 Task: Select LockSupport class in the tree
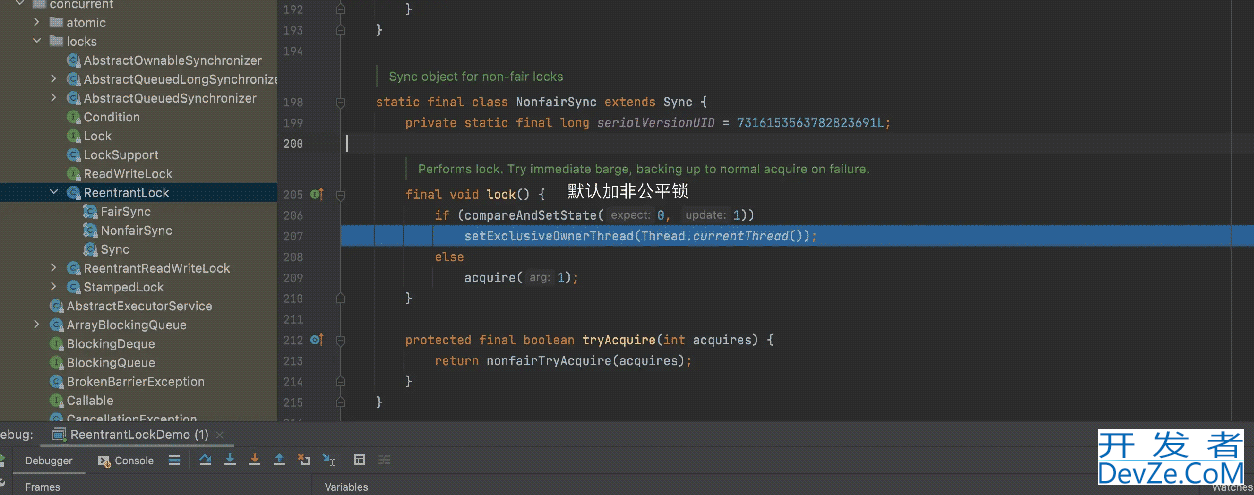tap(120, 155)
